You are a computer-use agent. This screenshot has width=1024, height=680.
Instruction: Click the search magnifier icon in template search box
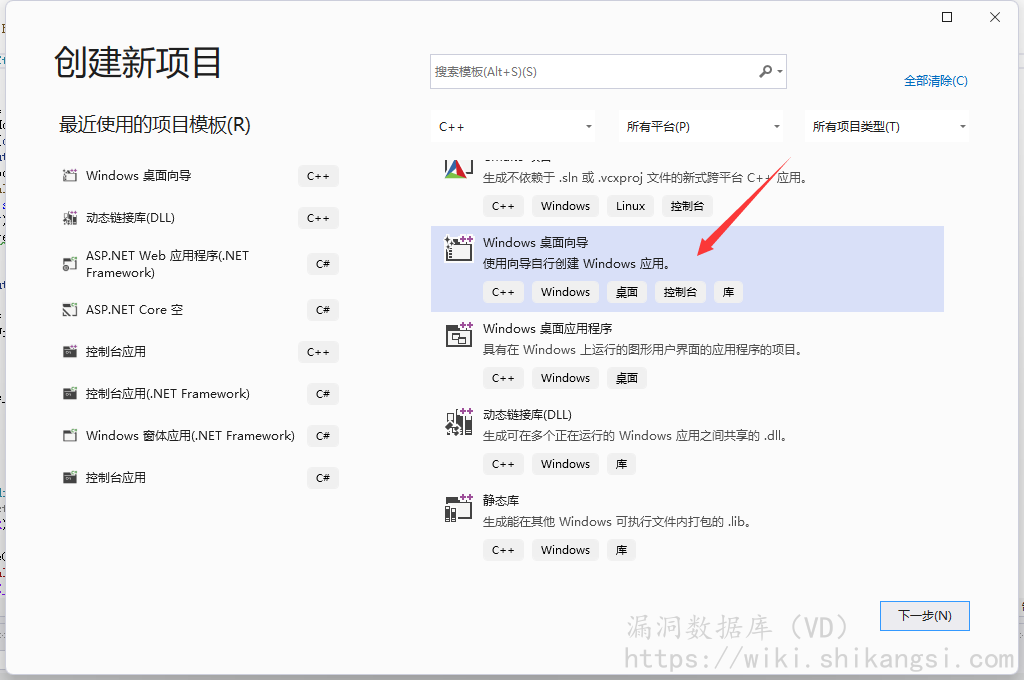pos(766,72)
